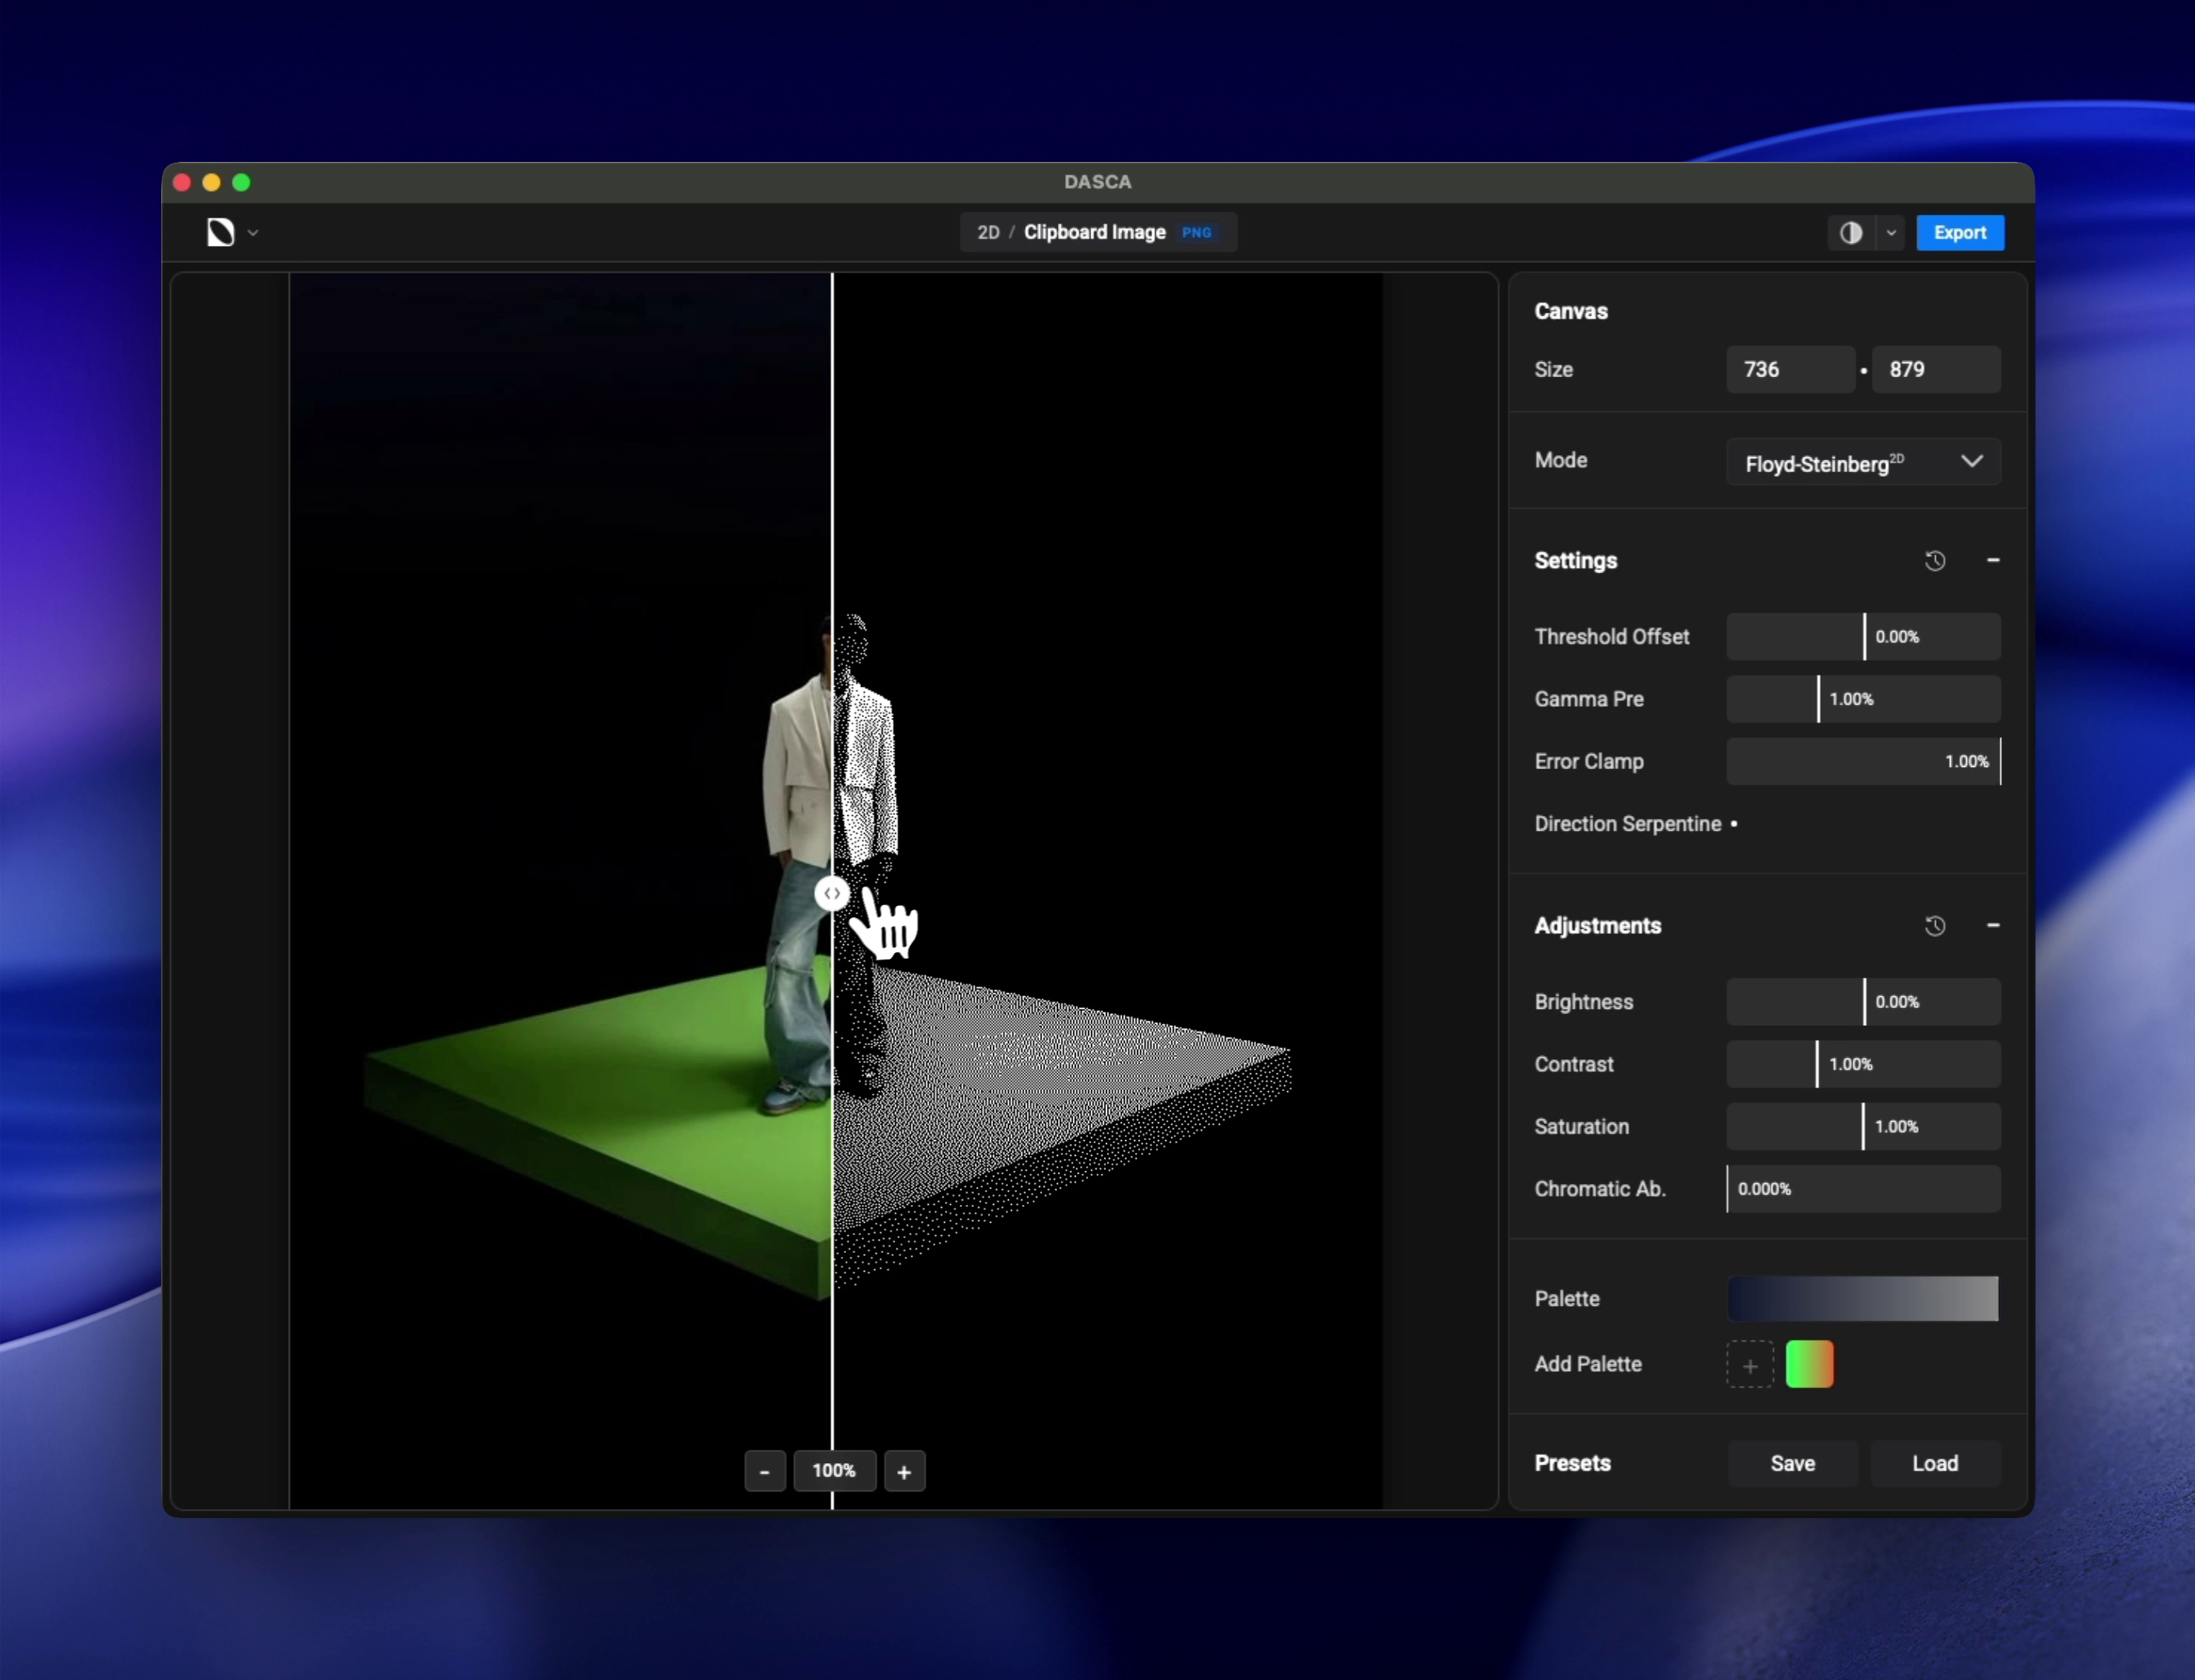Reset Adjustments with the history icon
Screen dimensions: 2195x1680
(1934, 925)
